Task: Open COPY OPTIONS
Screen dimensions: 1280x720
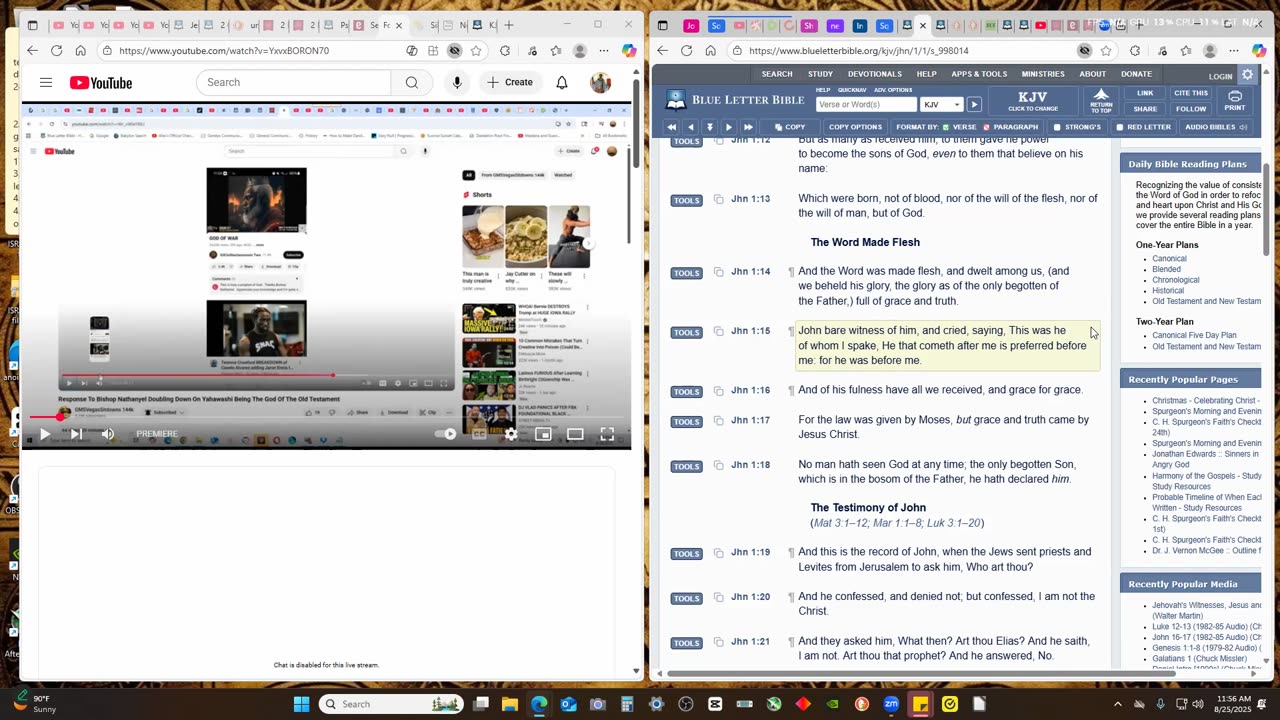Action: coord(855,127)
